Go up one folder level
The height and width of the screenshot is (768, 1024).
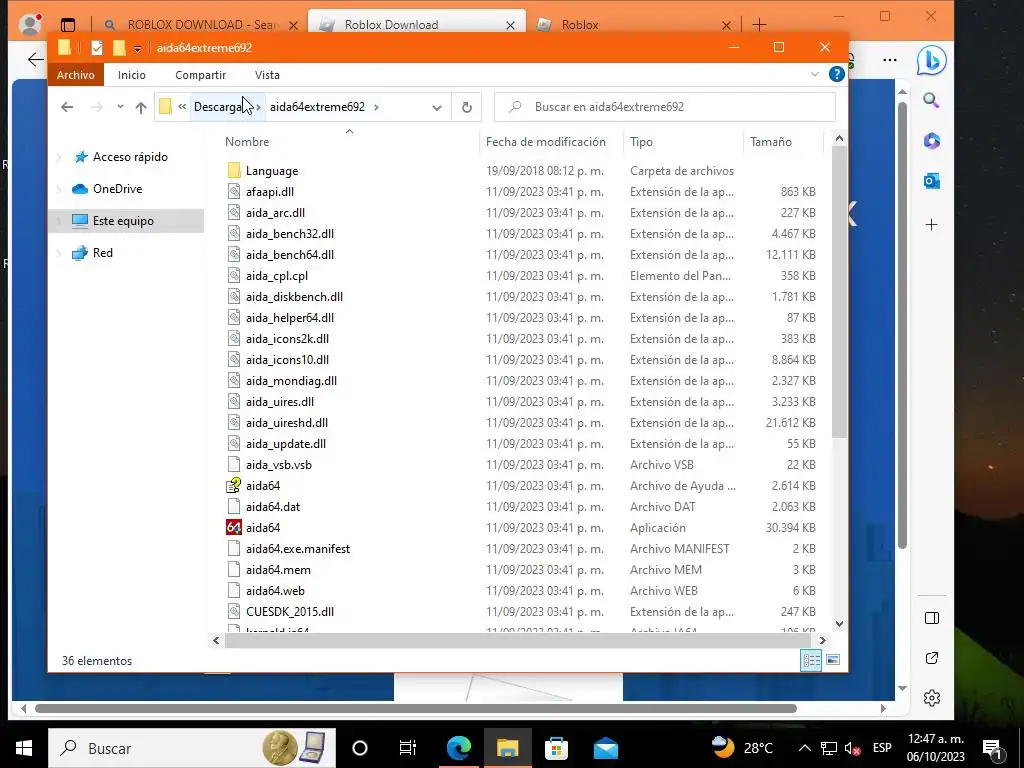coord(141,107)
